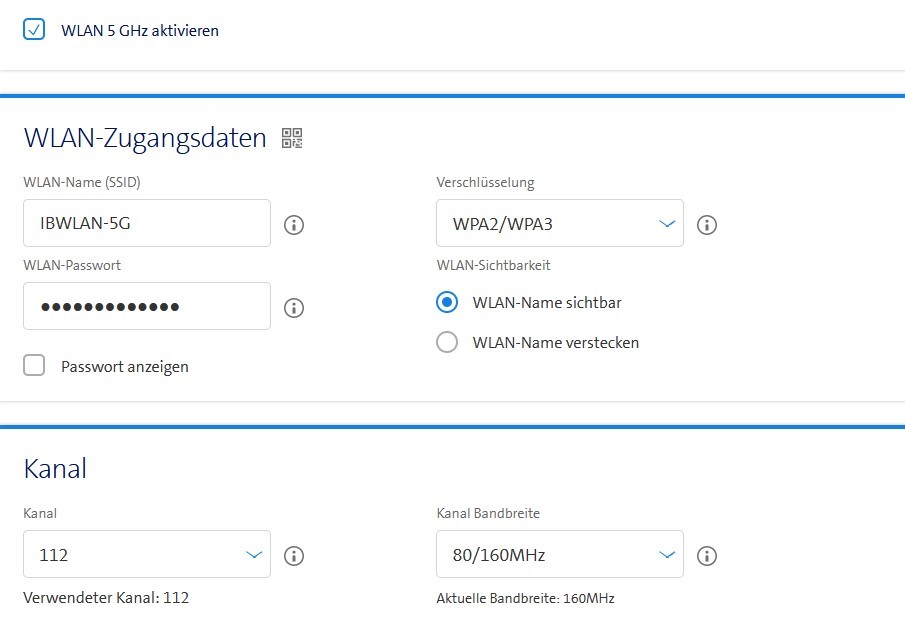Open the Kanal Bandbreite dropdown
Screen dimensions: 905x628
(559, 555)
